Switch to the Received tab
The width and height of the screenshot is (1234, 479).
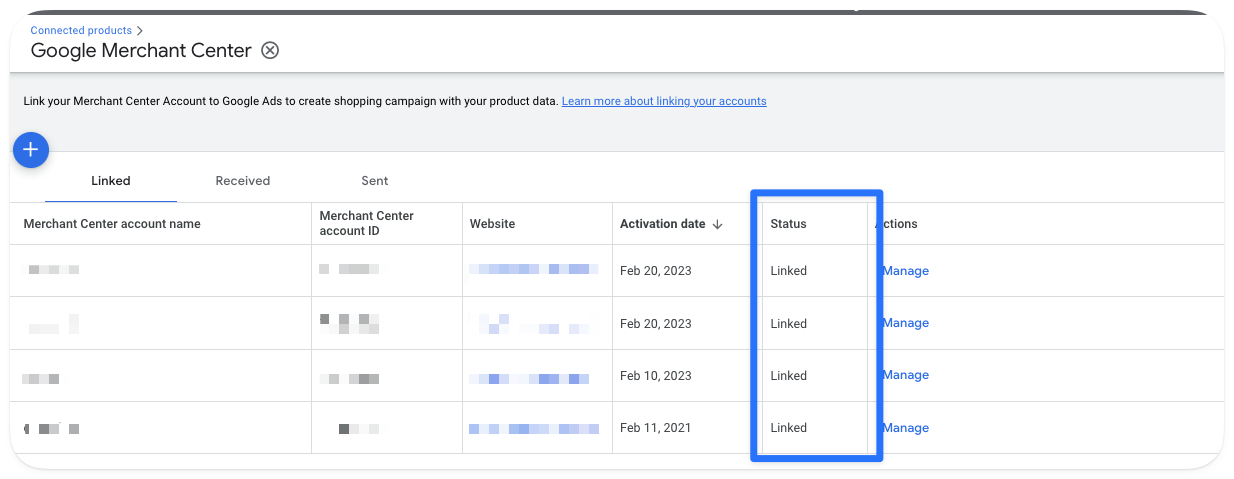[x=243, y=181]
